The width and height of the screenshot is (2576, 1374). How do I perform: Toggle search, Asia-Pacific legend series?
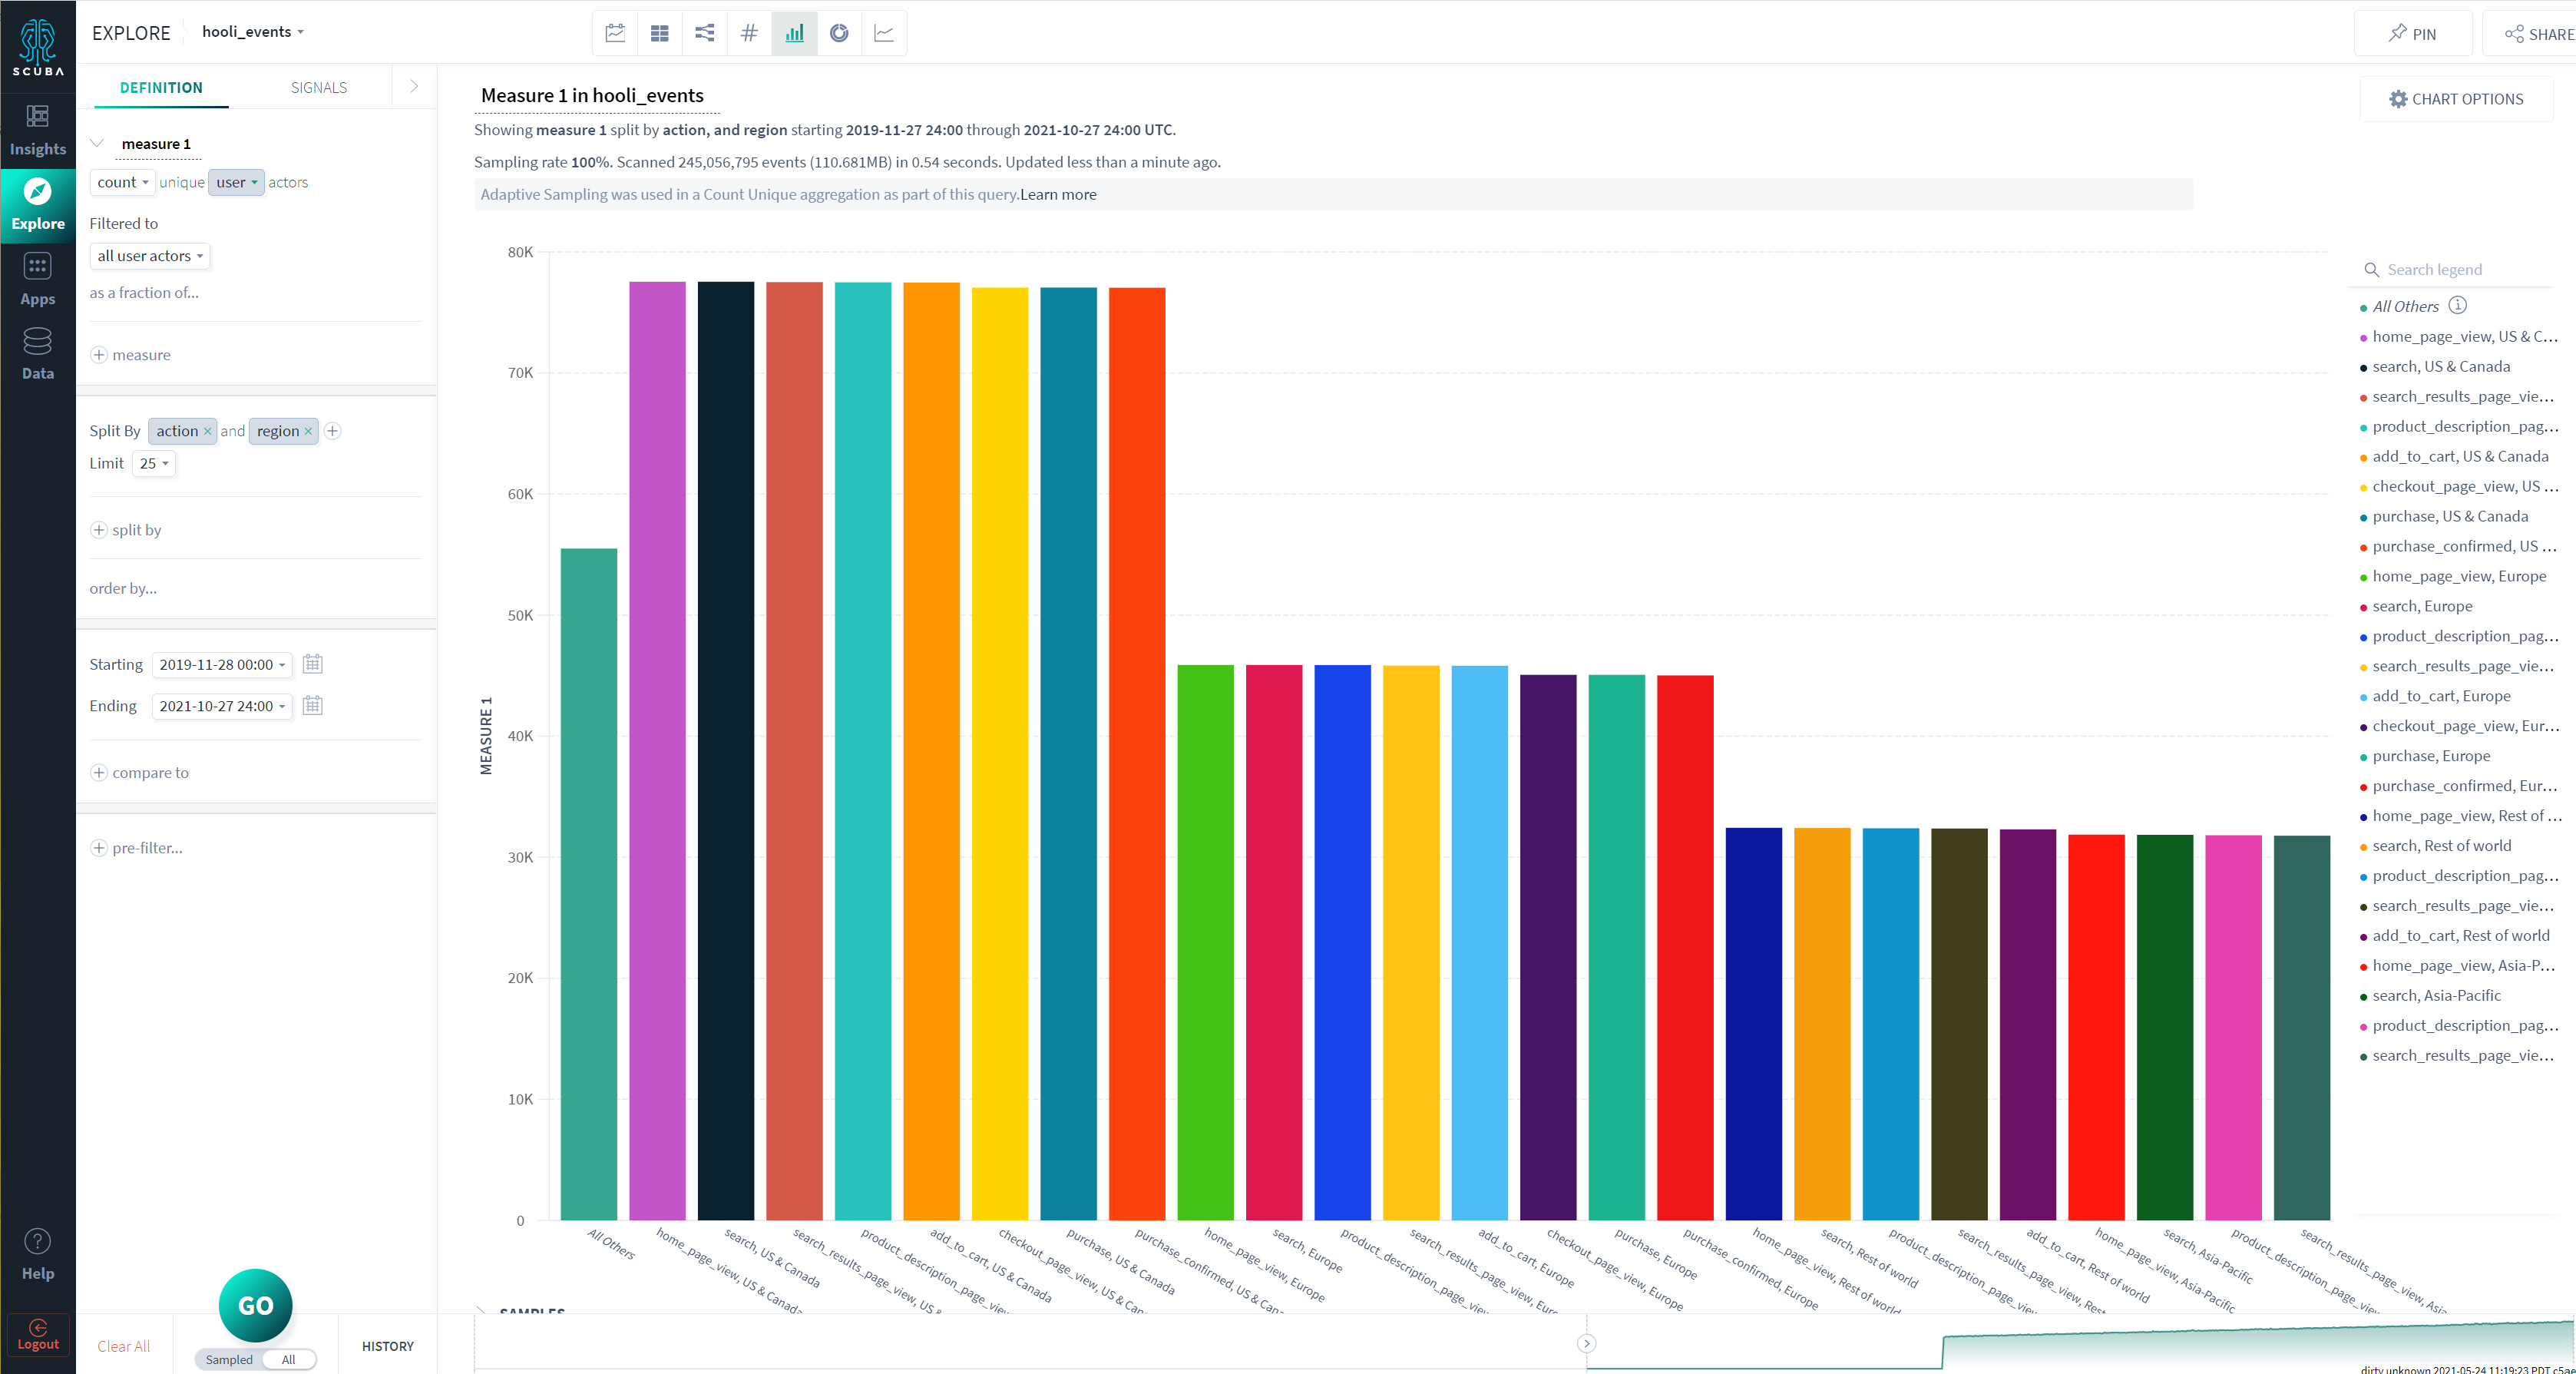tap(2430, 996)
